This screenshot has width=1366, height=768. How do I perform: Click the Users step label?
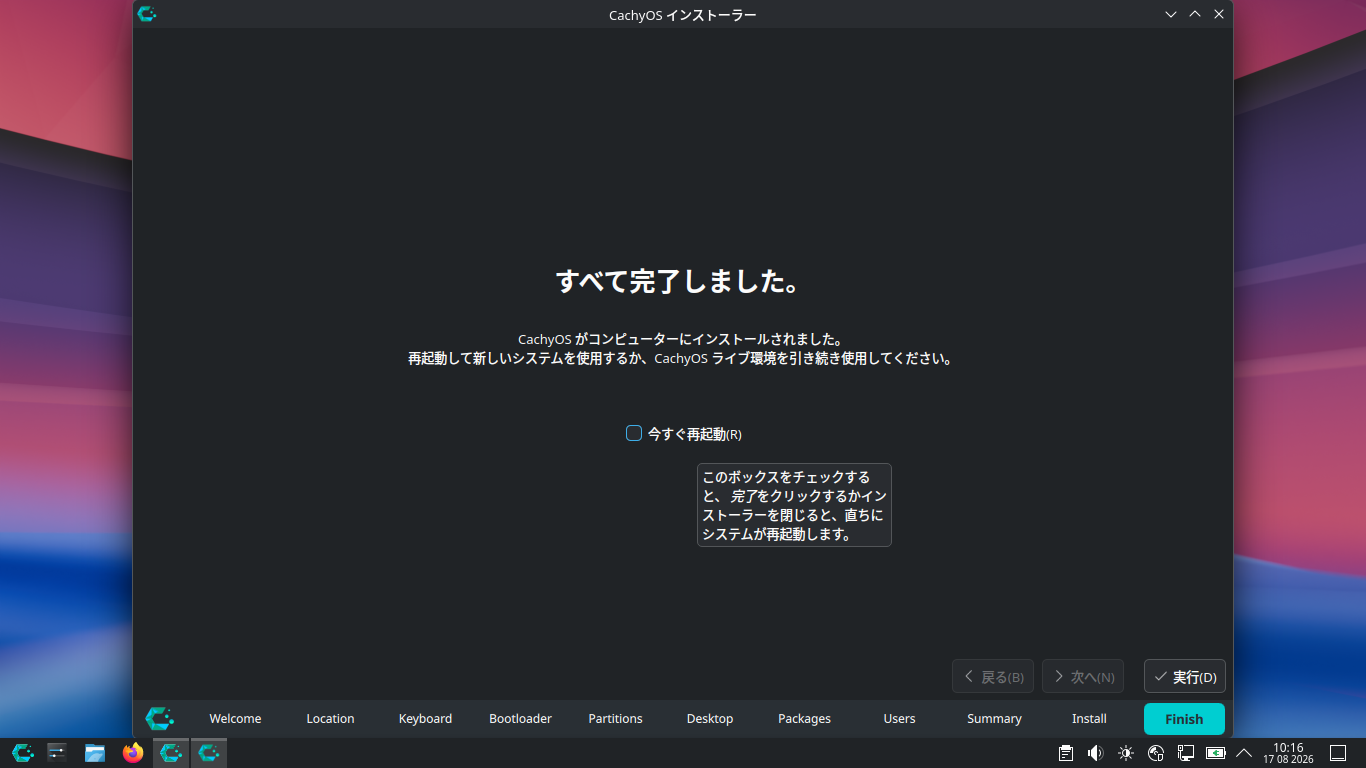(899, 719)
